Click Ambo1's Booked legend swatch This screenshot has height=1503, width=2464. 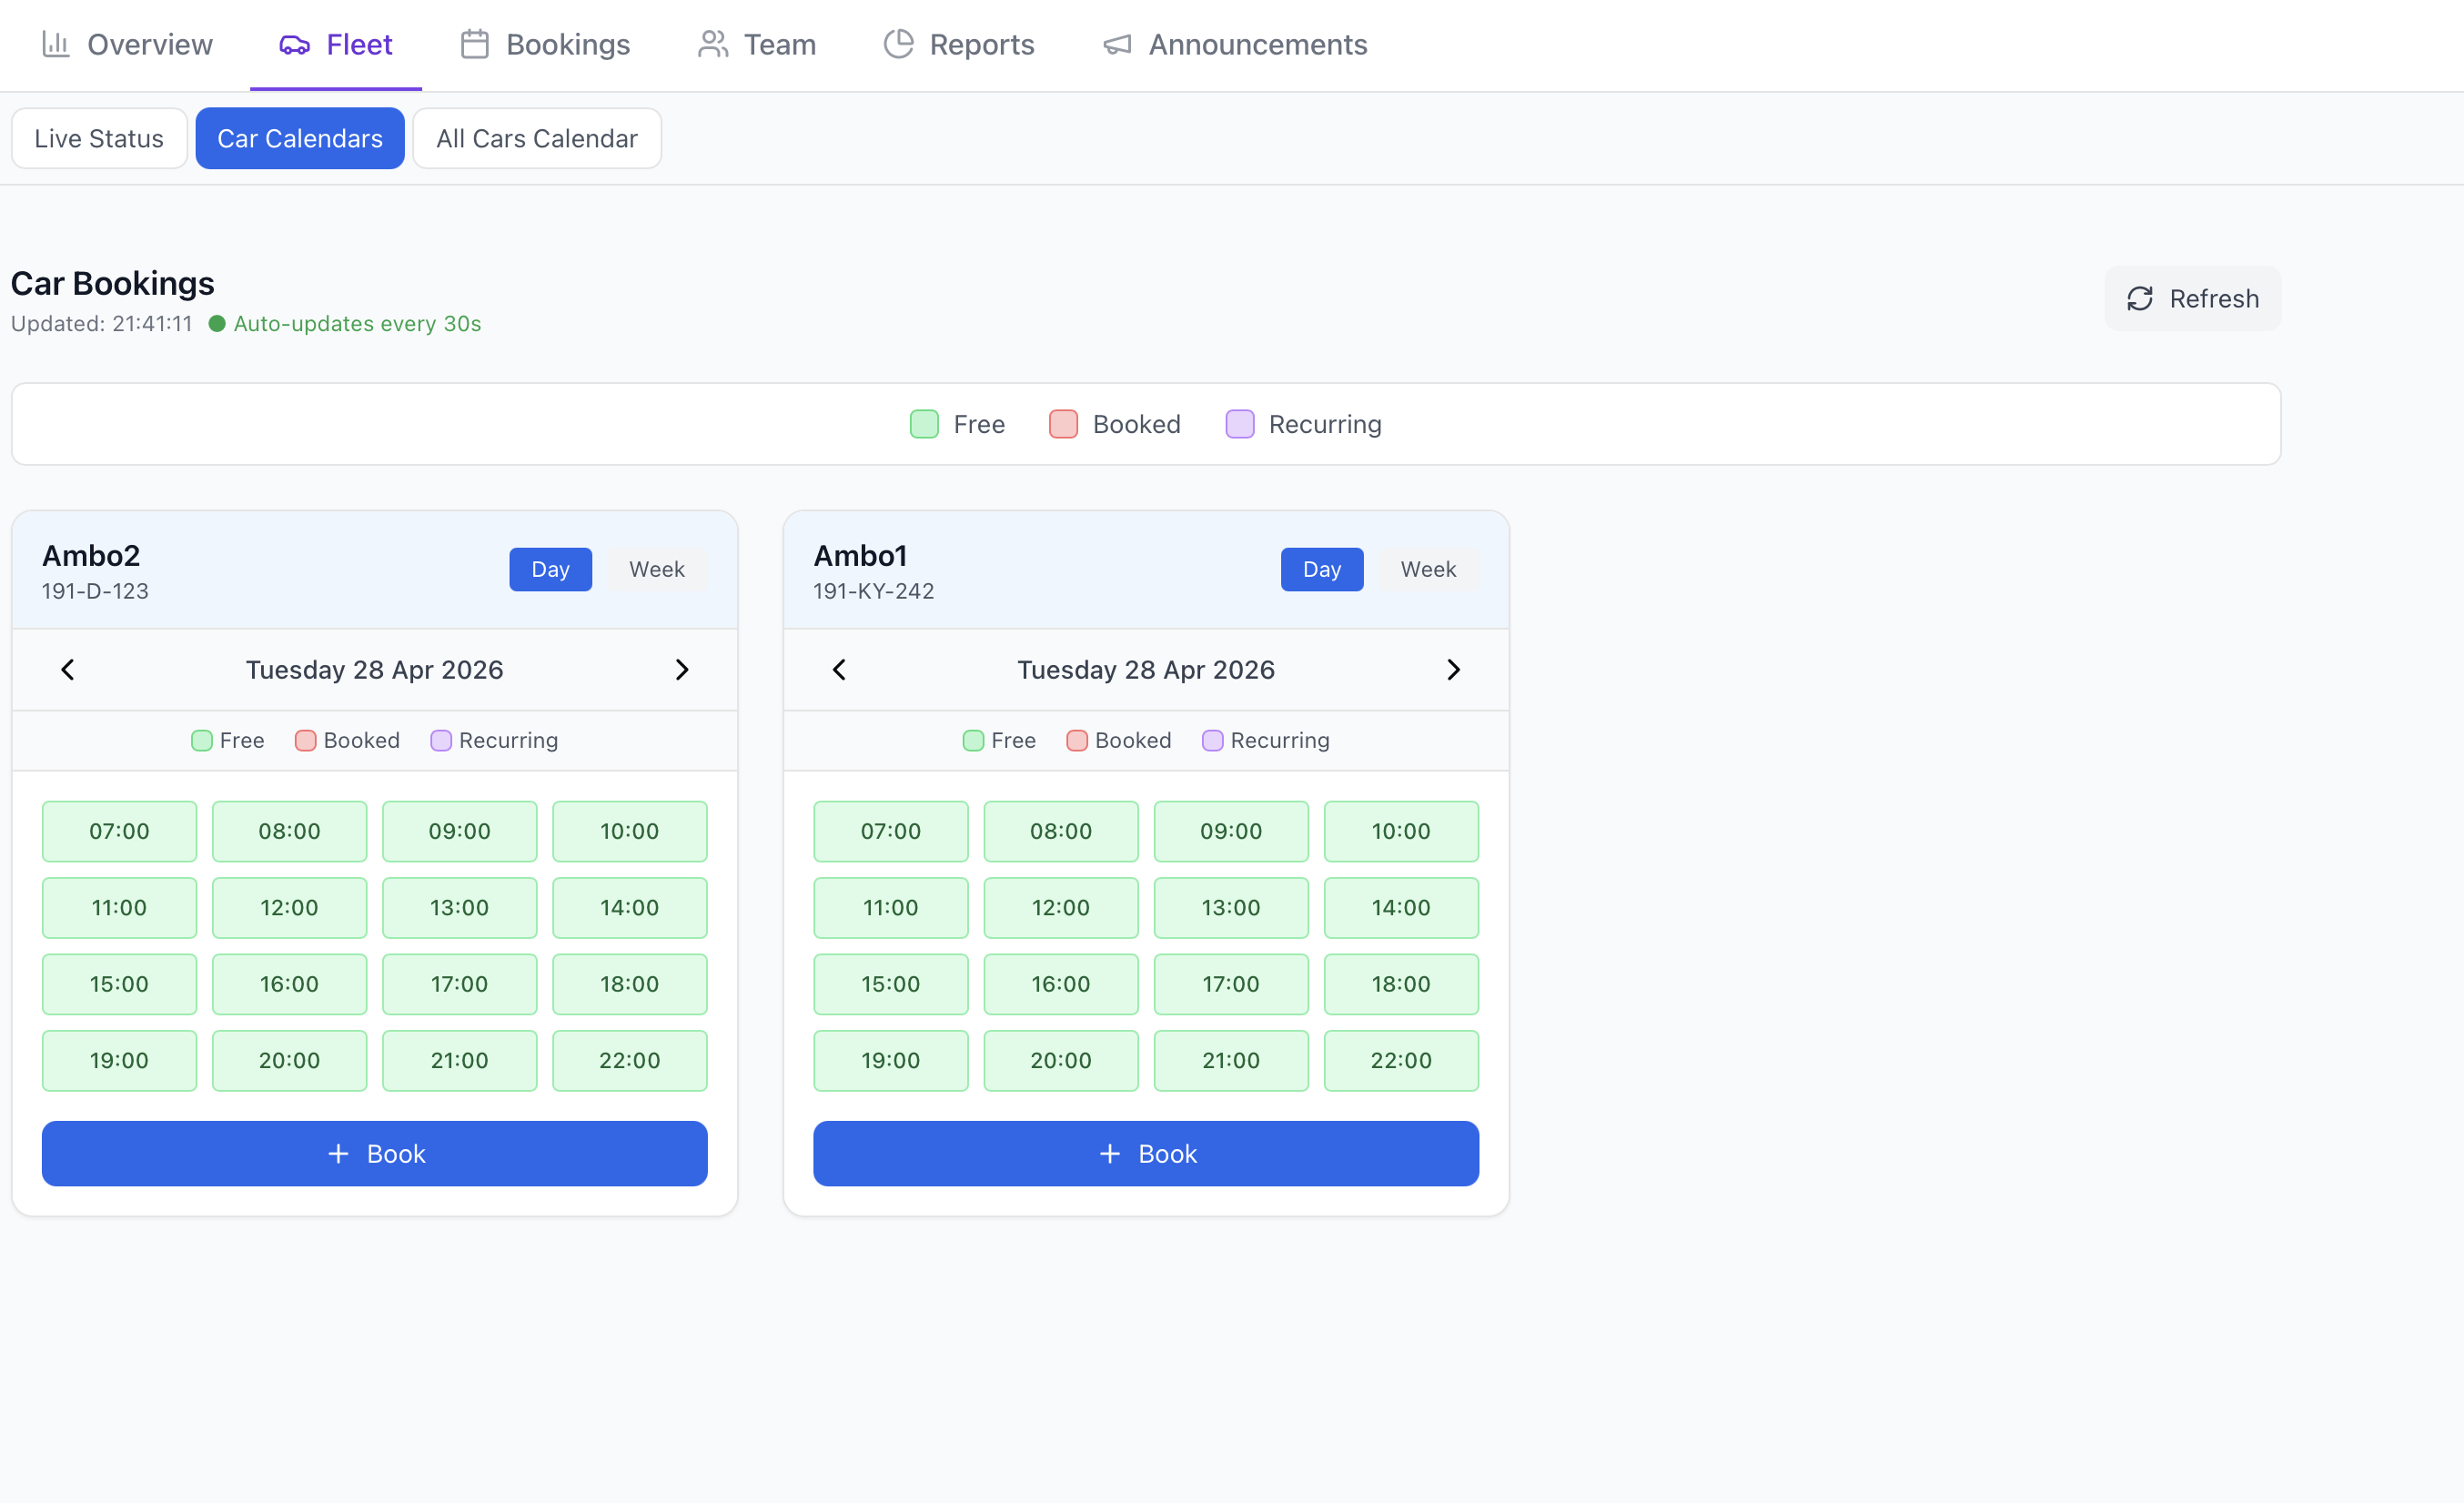(x=1077, y=741)
